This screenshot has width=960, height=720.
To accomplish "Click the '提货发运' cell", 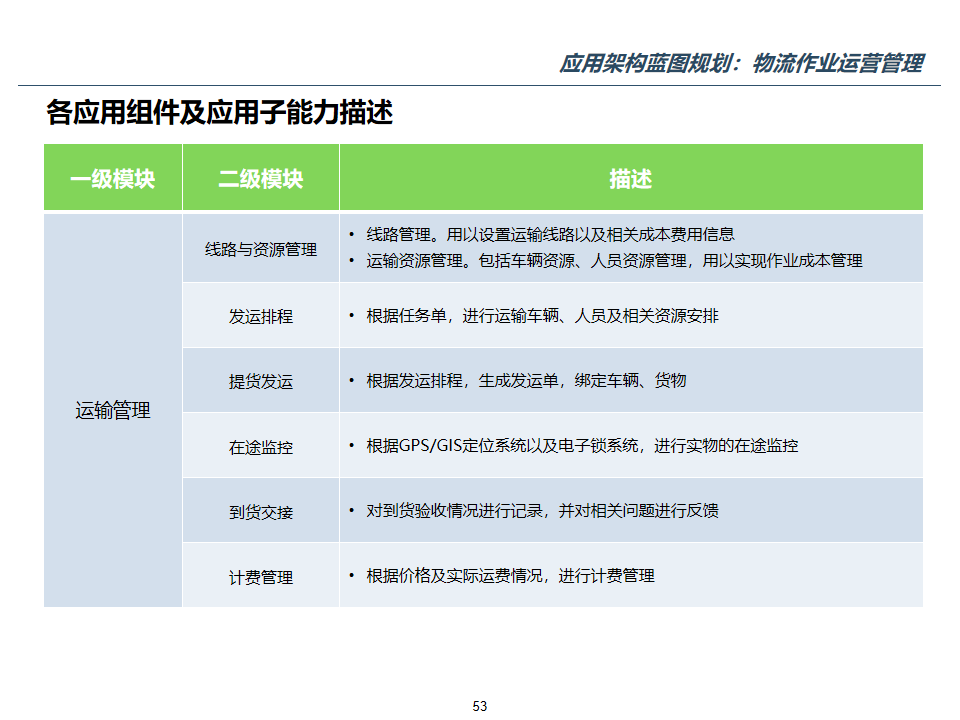I will [261, 380].
